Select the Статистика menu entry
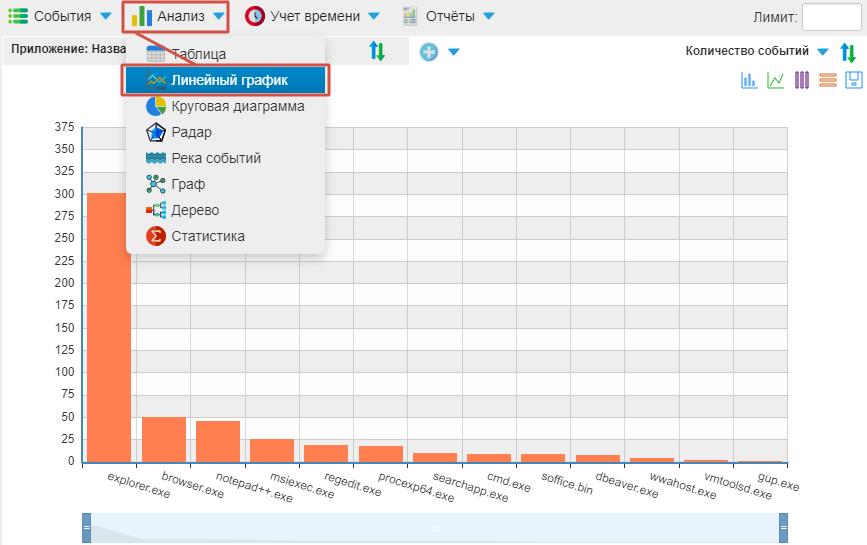 tap(207, 236)
